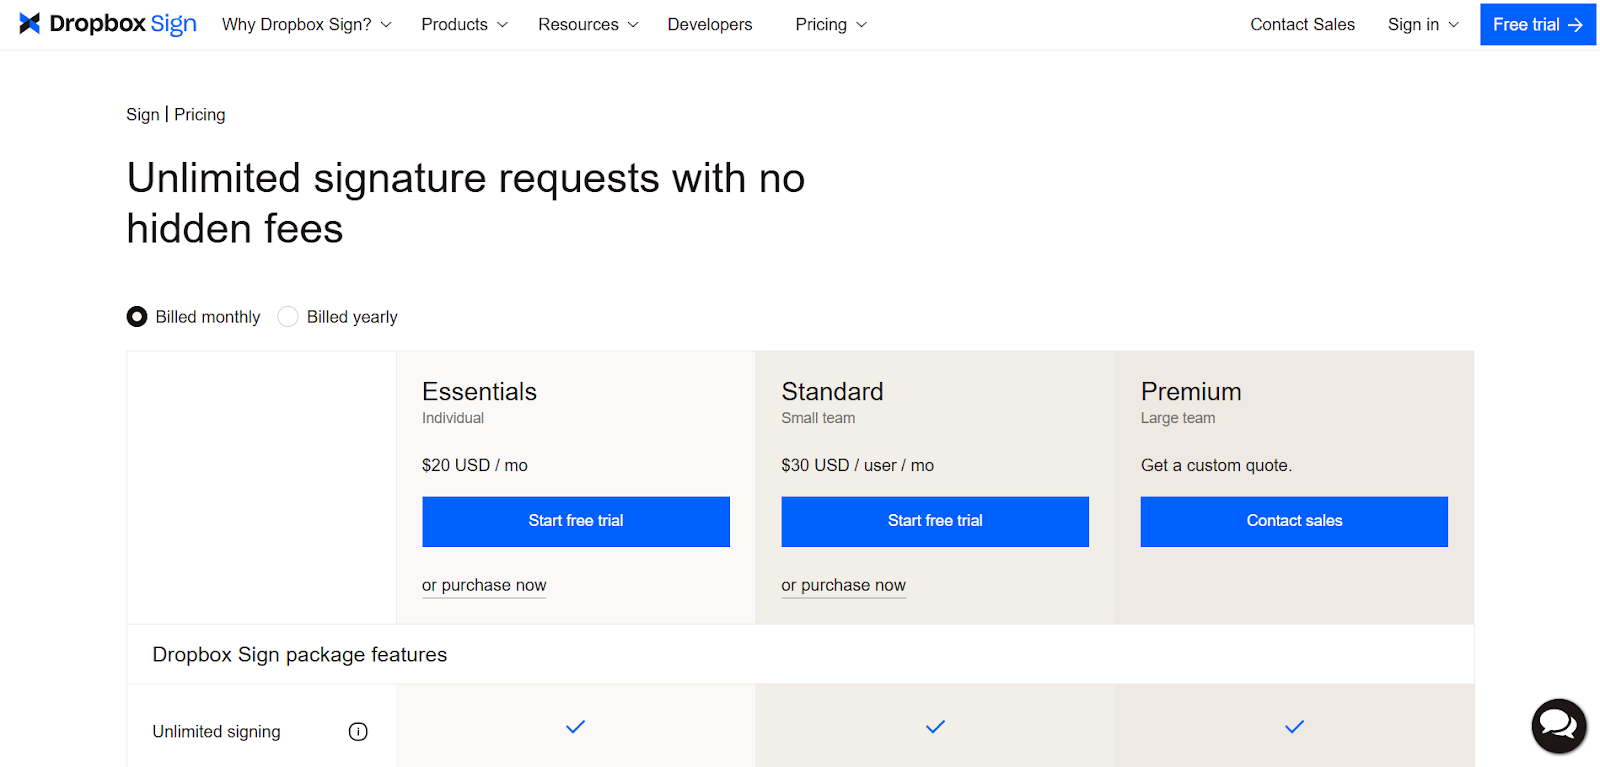
Task: Click the 'Unlimited signing' feature label
Action: click(216, 732)
